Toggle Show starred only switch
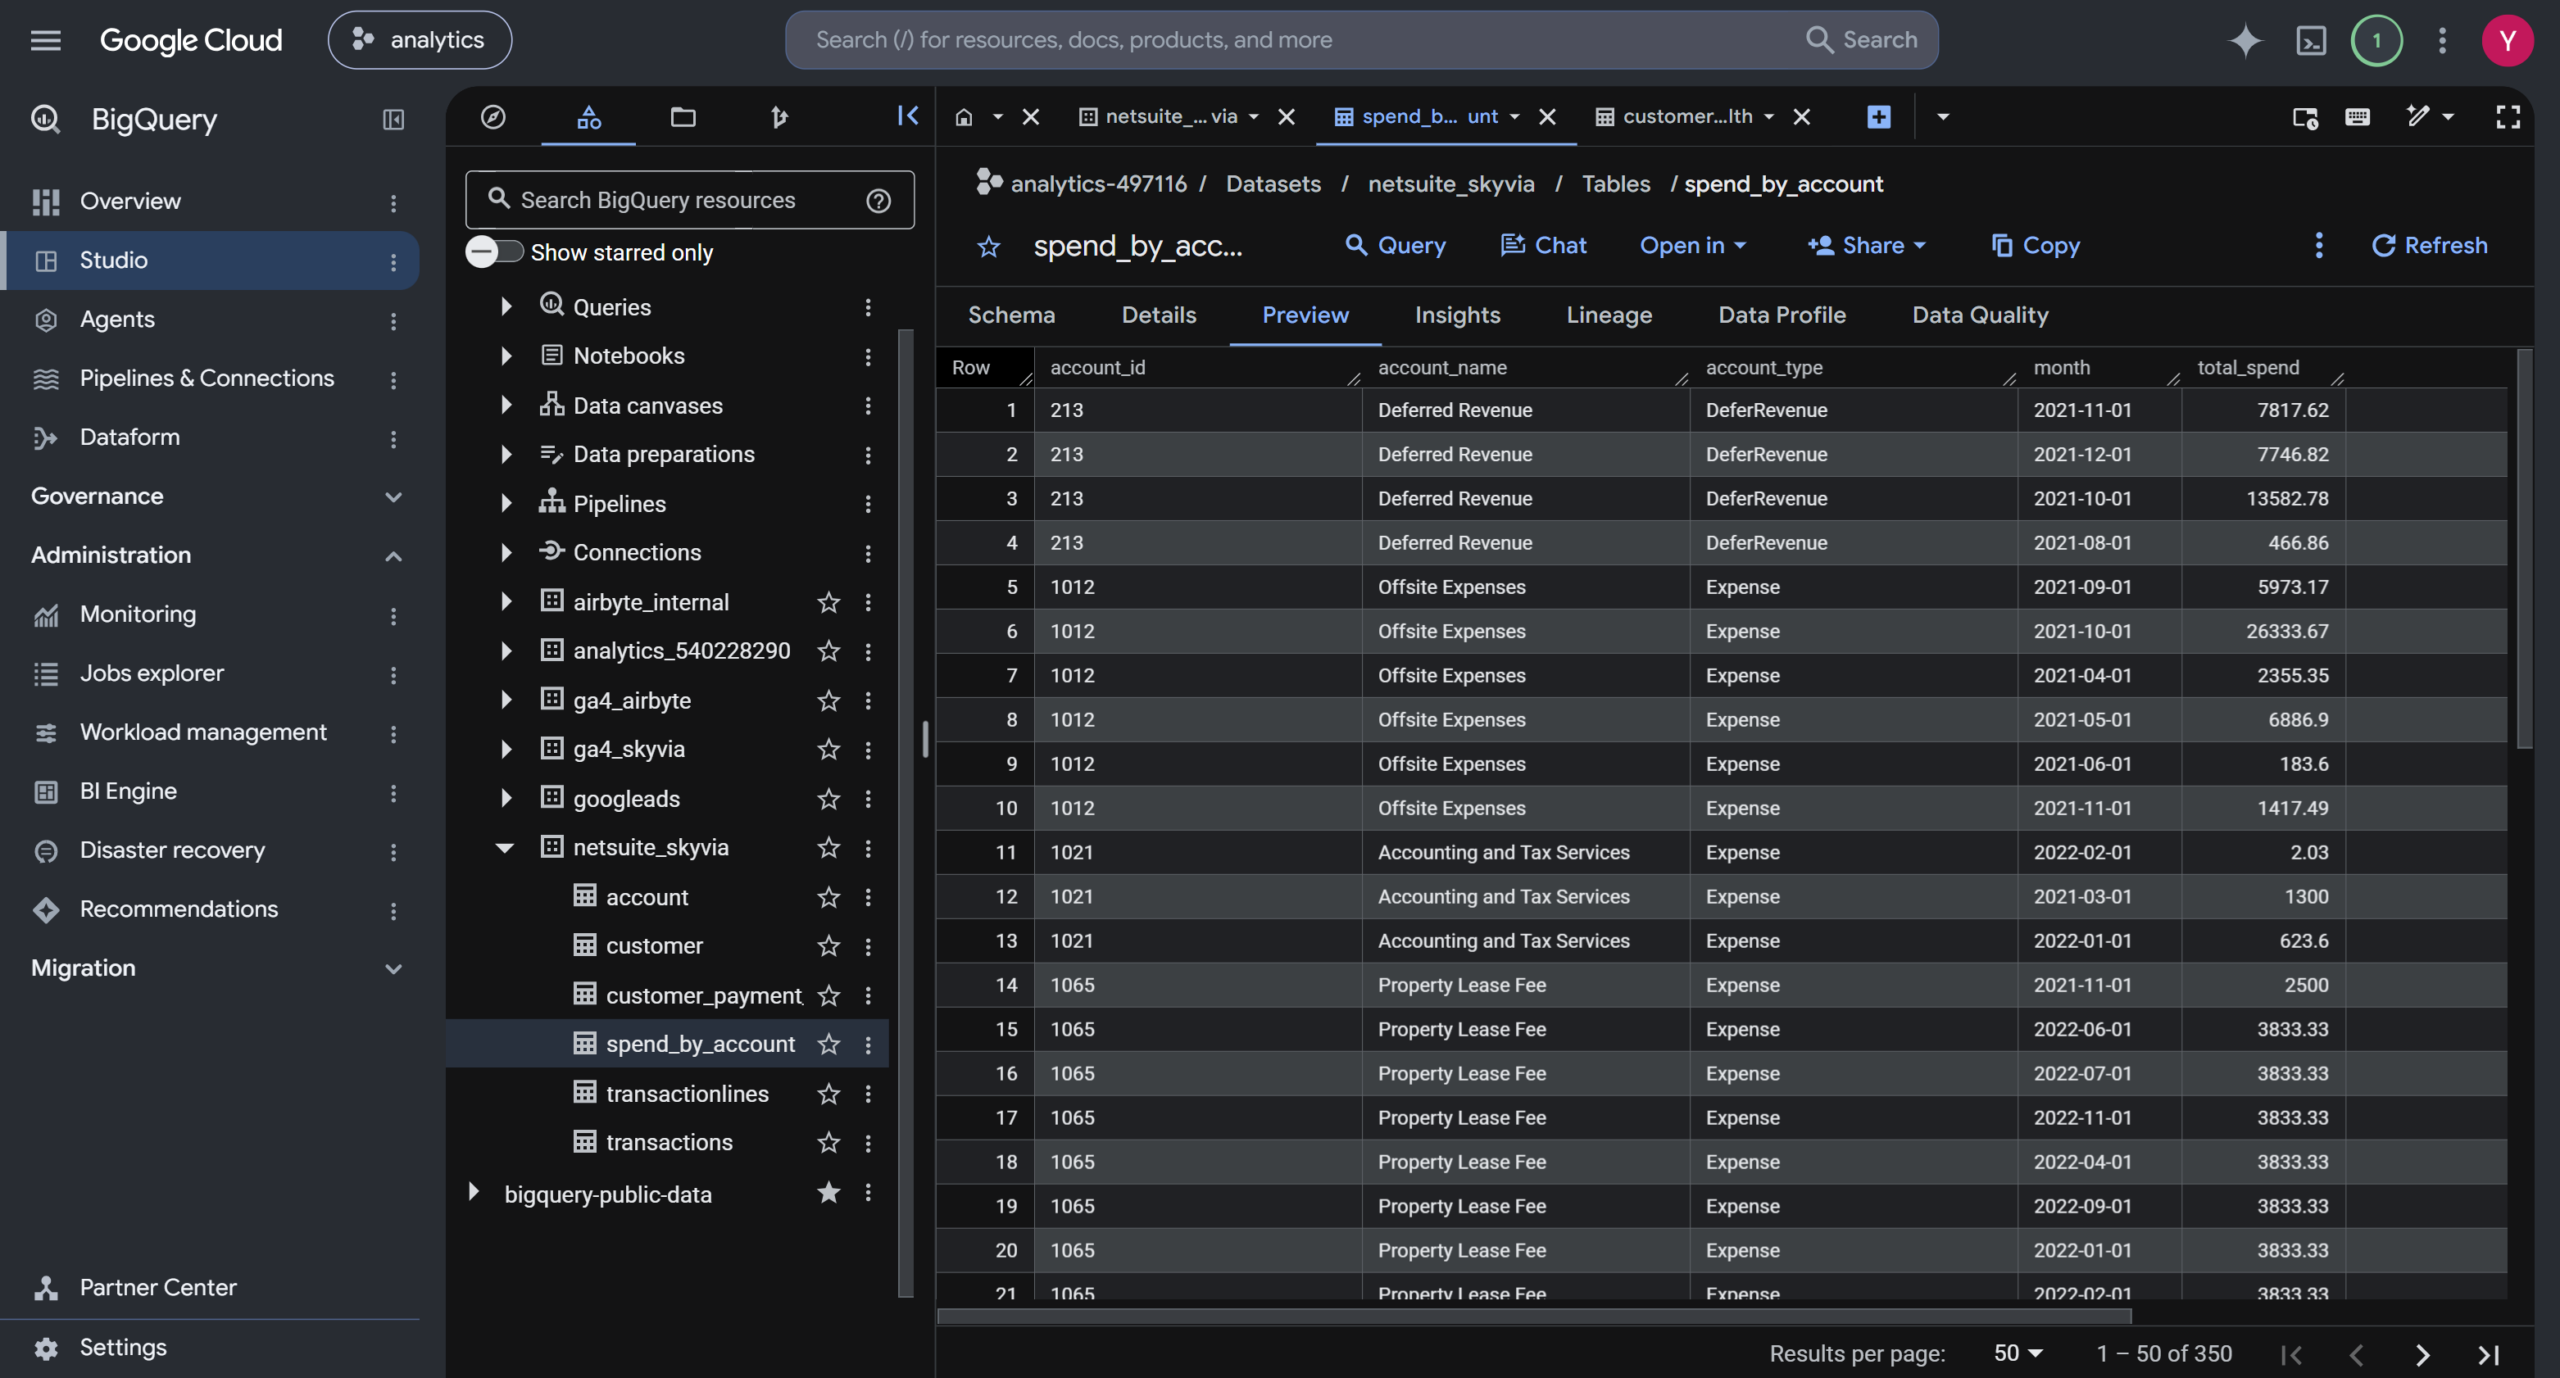The width and height of the screenshot is (2560, 1378). pos(494,252)
